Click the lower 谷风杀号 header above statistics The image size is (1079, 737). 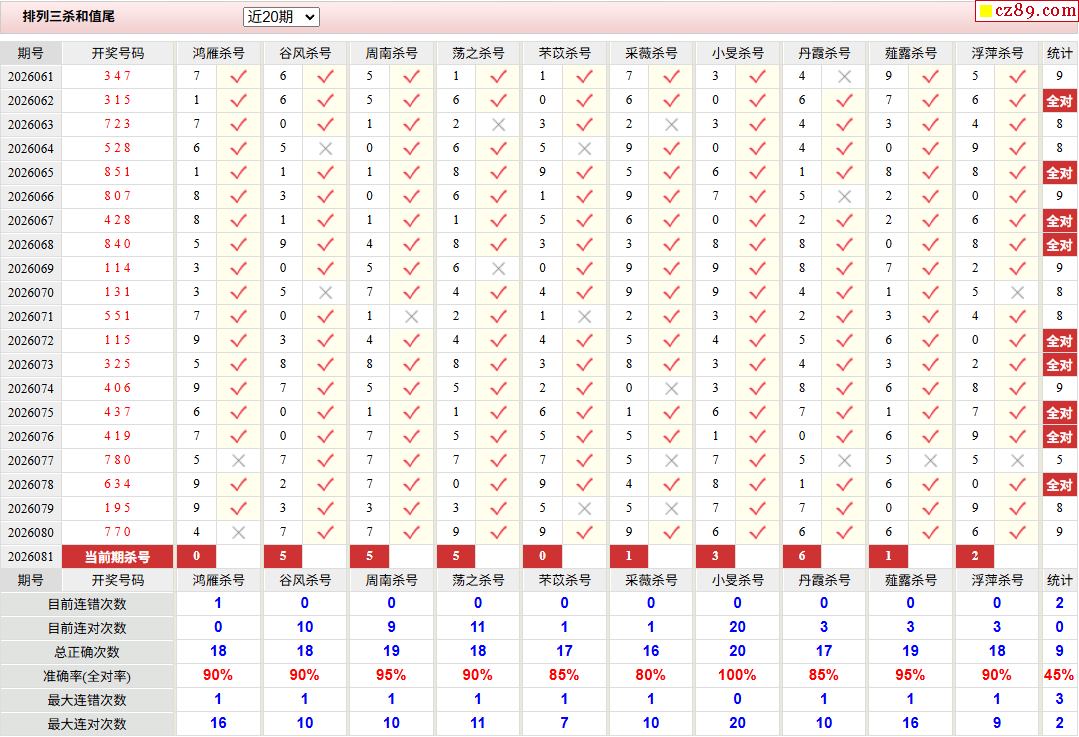tap(305, 580)
